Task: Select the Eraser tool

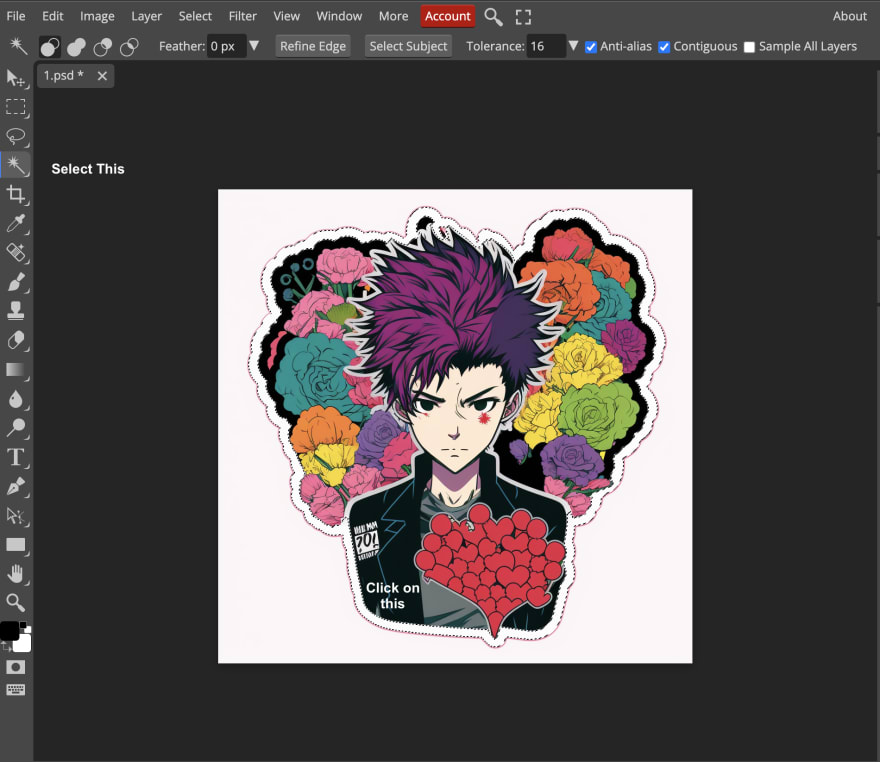Action: point(16,340)
